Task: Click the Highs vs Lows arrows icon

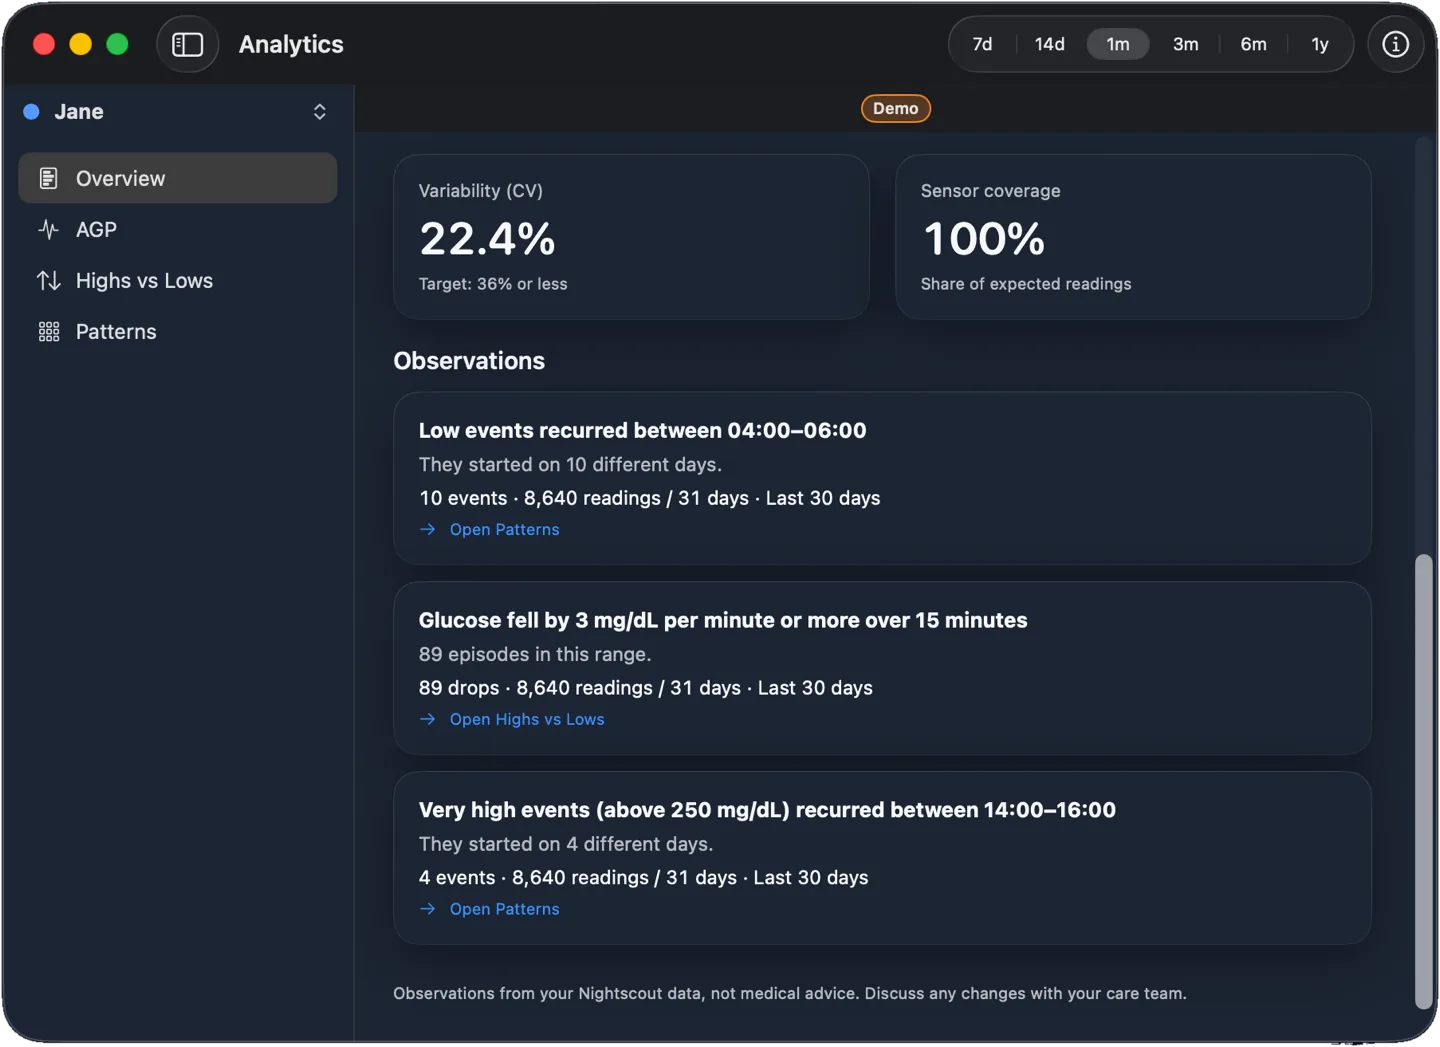Action: pos(48,281)
